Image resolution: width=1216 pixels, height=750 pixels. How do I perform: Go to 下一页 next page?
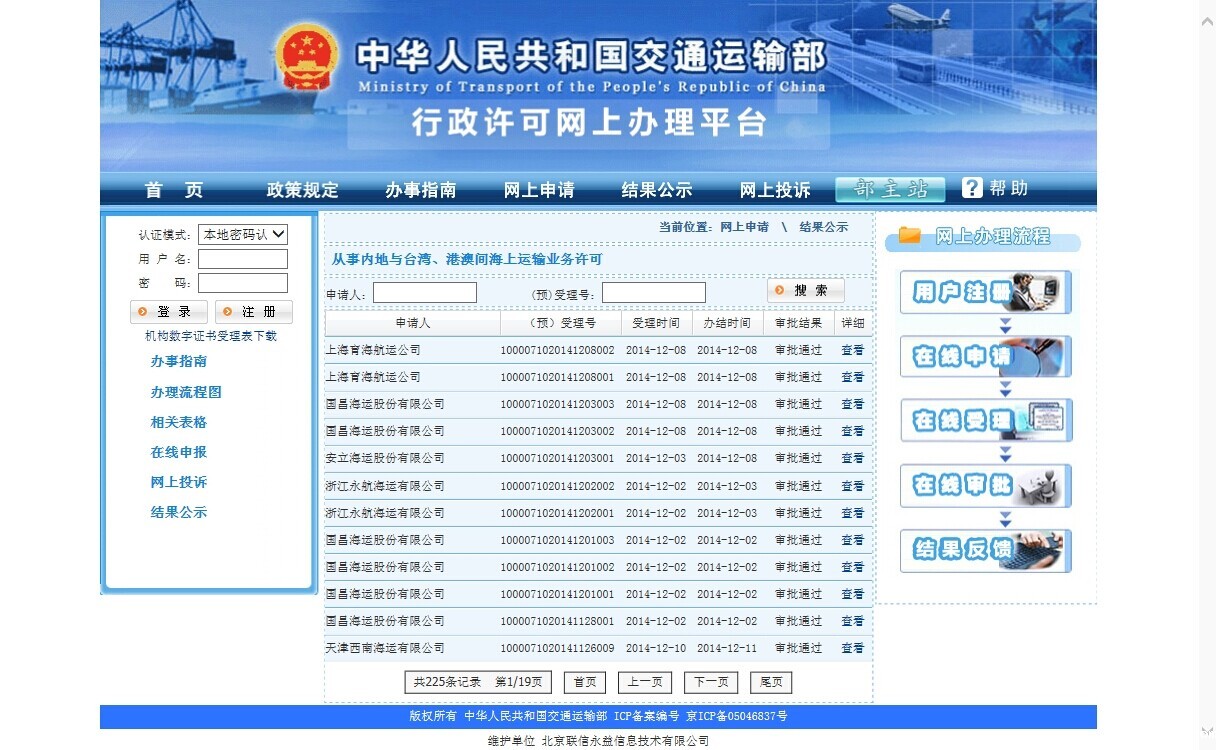711,682
